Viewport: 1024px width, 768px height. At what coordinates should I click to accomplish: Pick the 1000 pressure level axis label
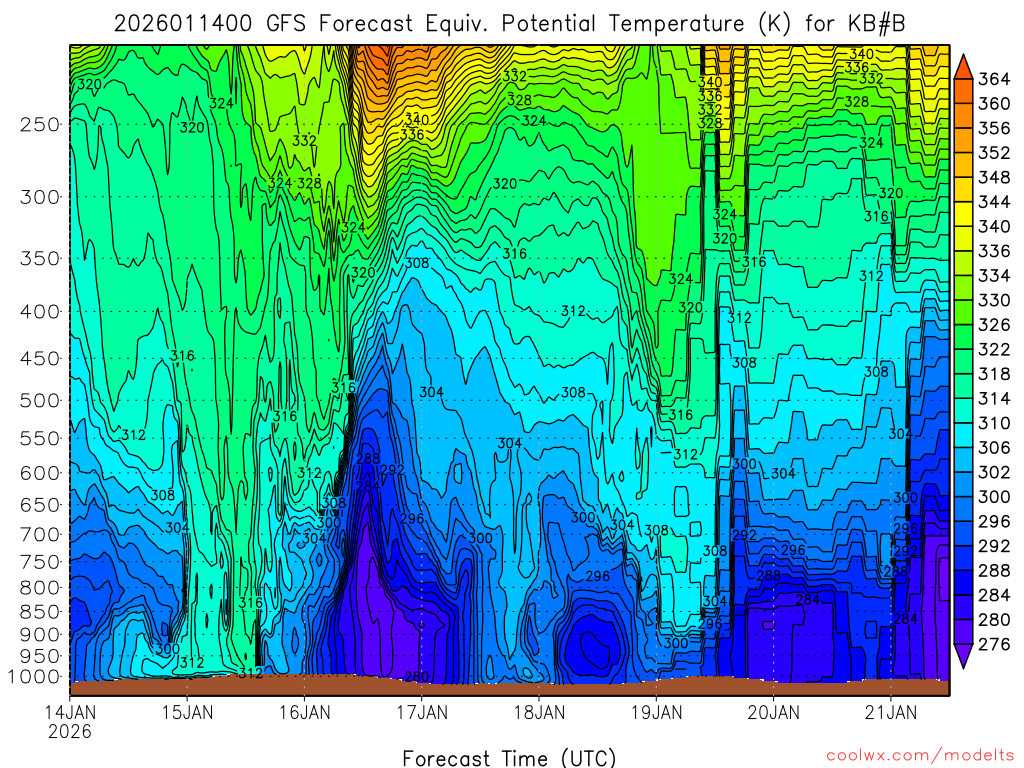pyautogui.click(x=33, y=677)
